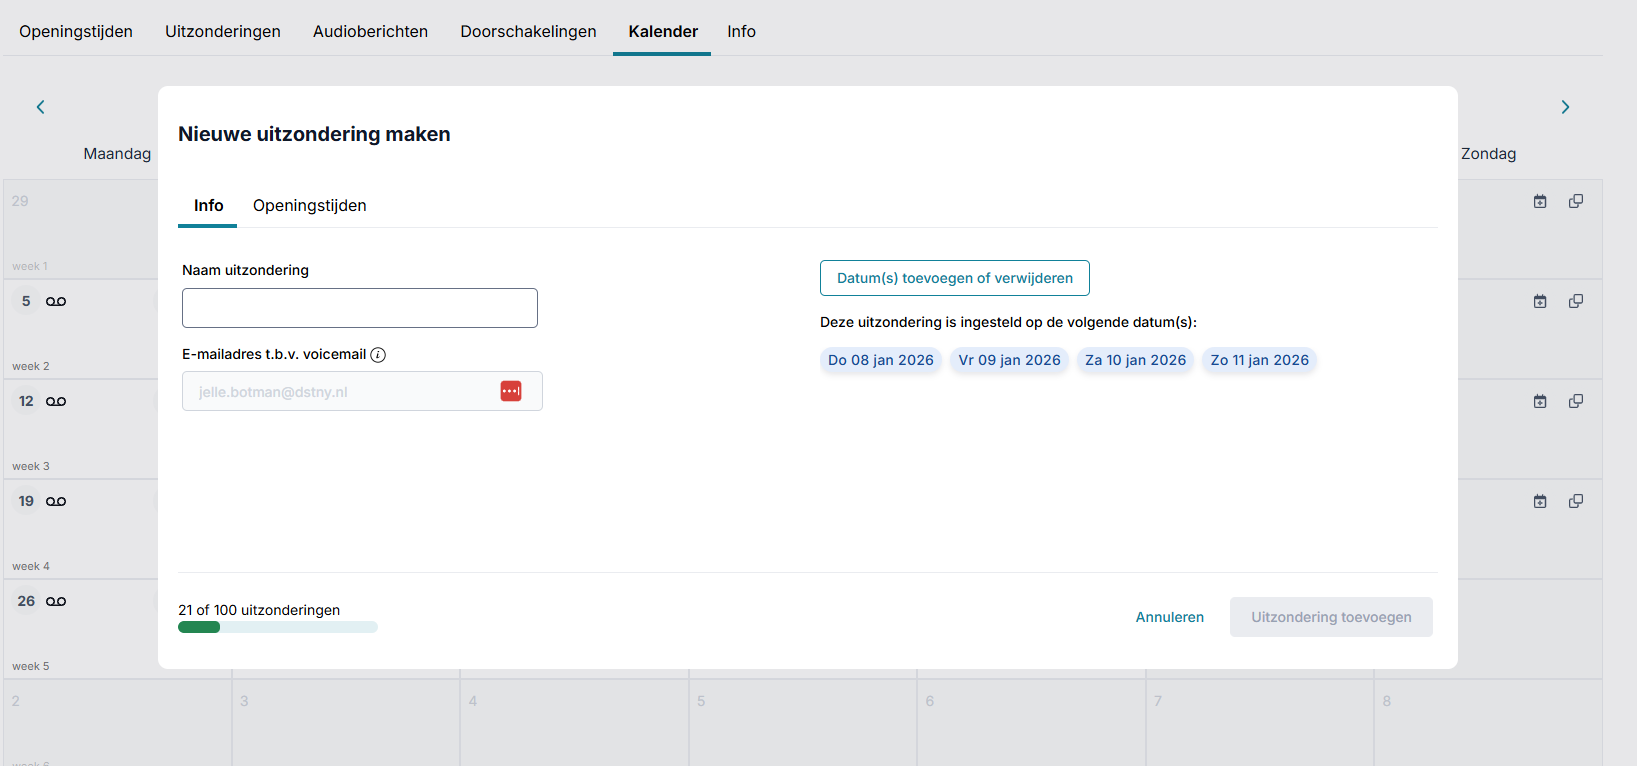Screen dimensions: 1637x766
Task: Click the copy icon in the week 2 Zondag cell
Action: [1576, 301]
